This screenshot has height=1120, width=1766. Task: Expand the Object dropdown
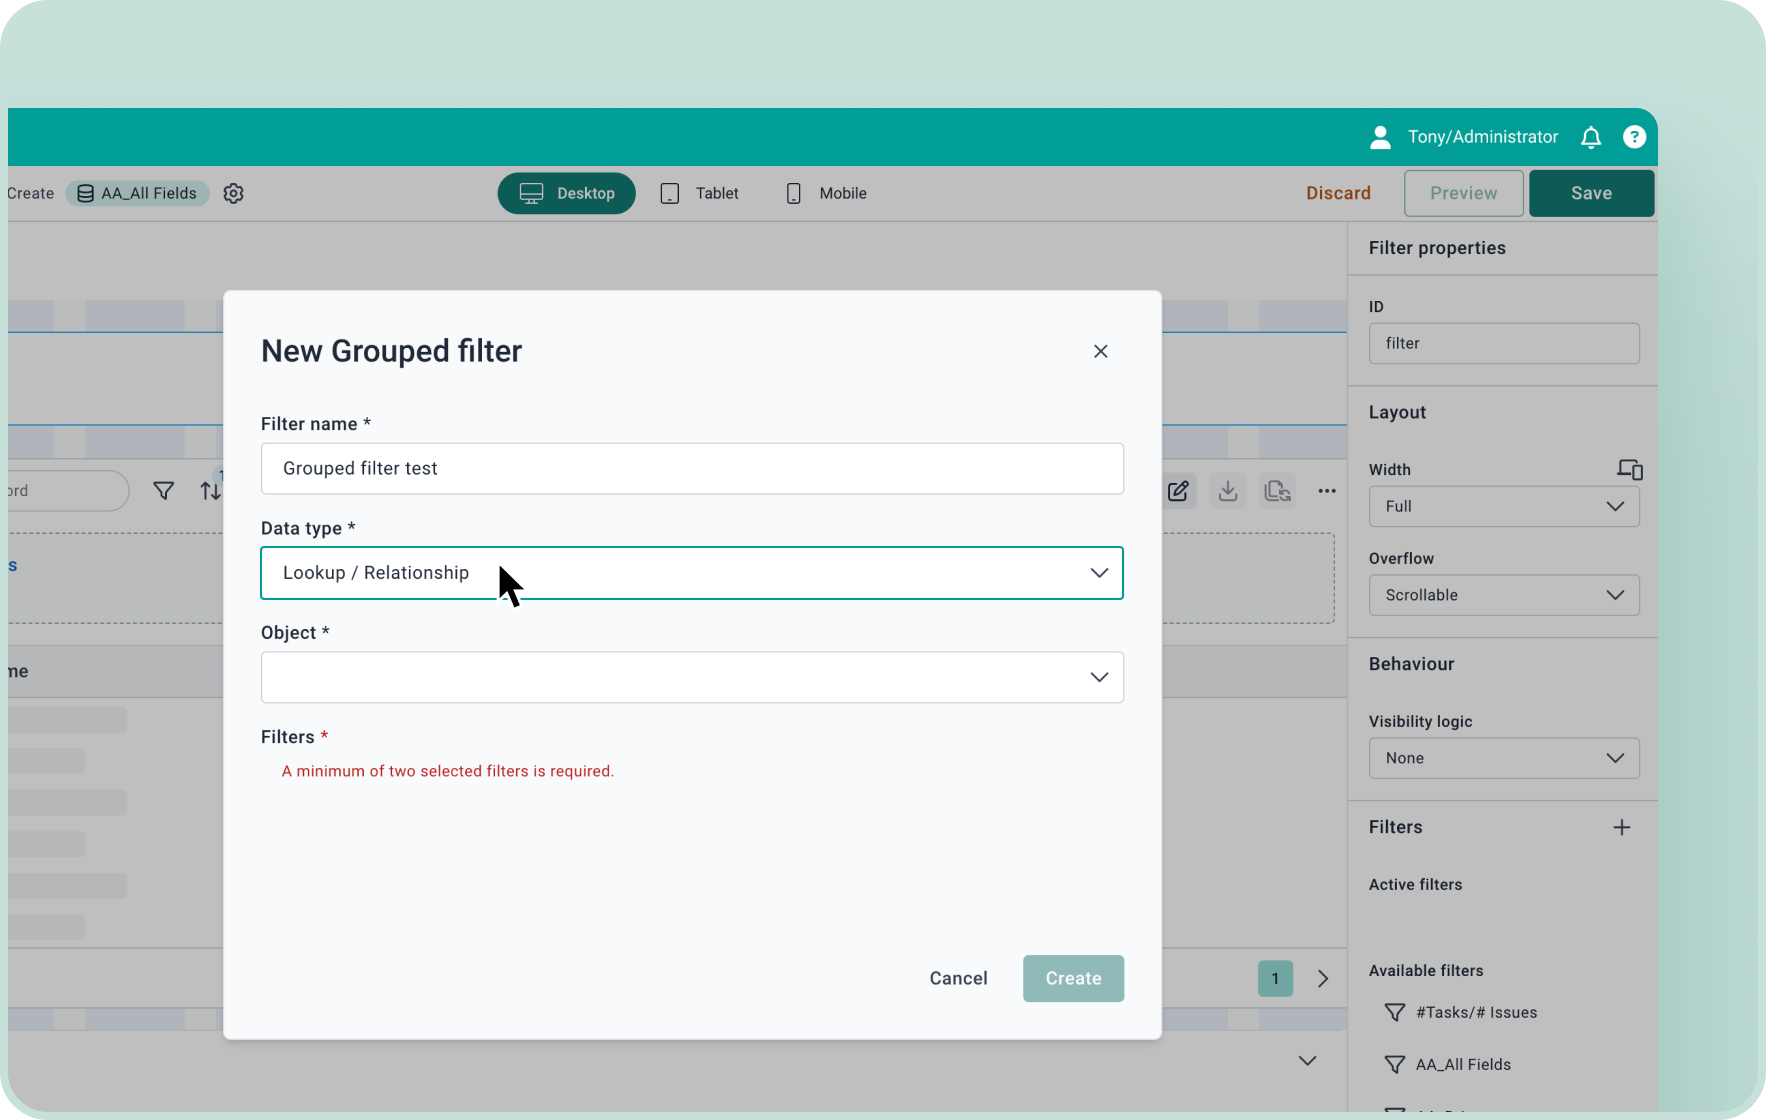691,677
